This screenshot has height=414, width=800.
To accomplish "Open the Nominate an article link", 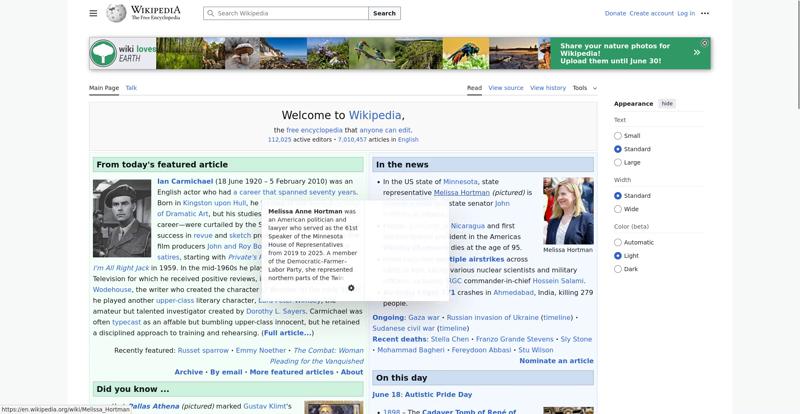I will coord(556,360).
